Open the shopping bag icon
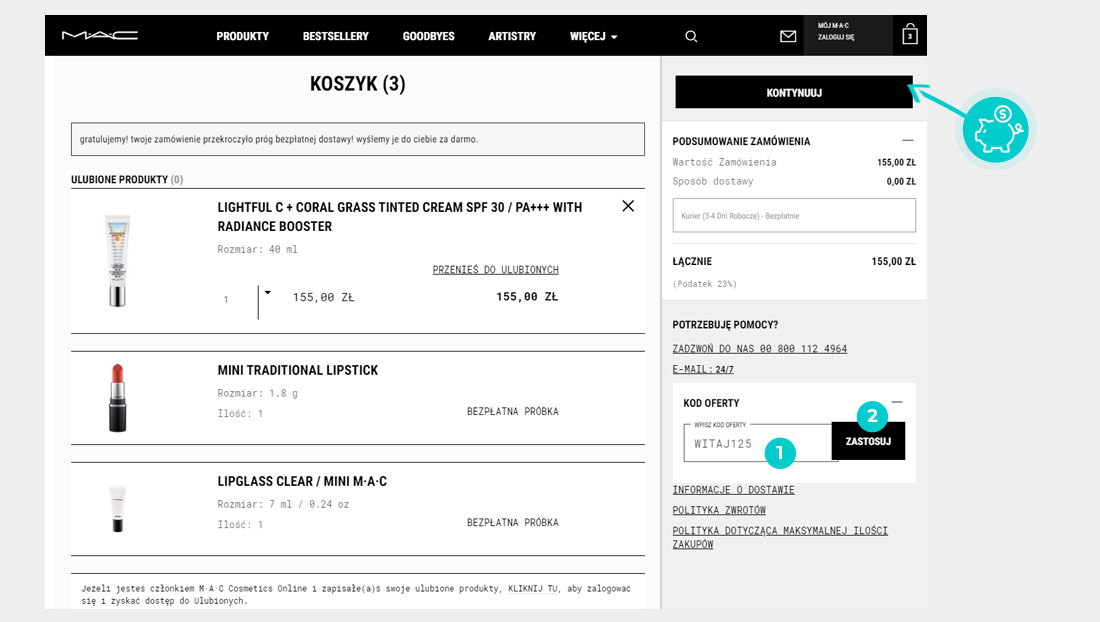1100x622 pixels. coord(910,34)
